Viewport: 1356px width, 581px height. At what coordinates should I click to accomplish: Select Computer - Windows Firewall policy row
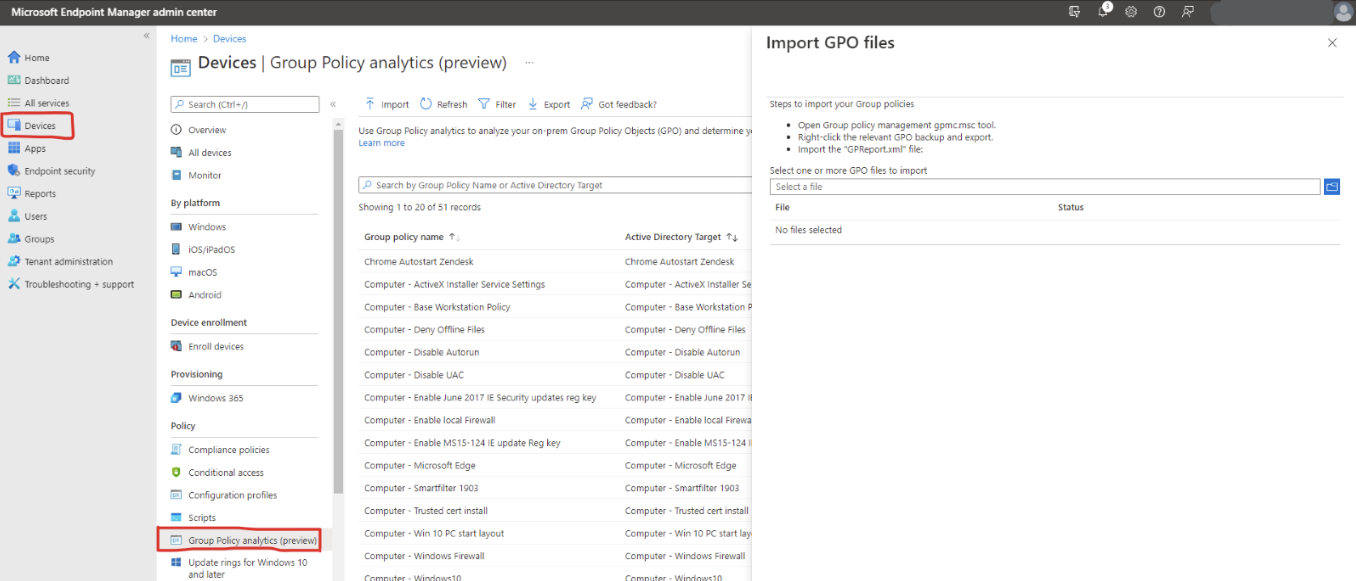pos(555,556)
